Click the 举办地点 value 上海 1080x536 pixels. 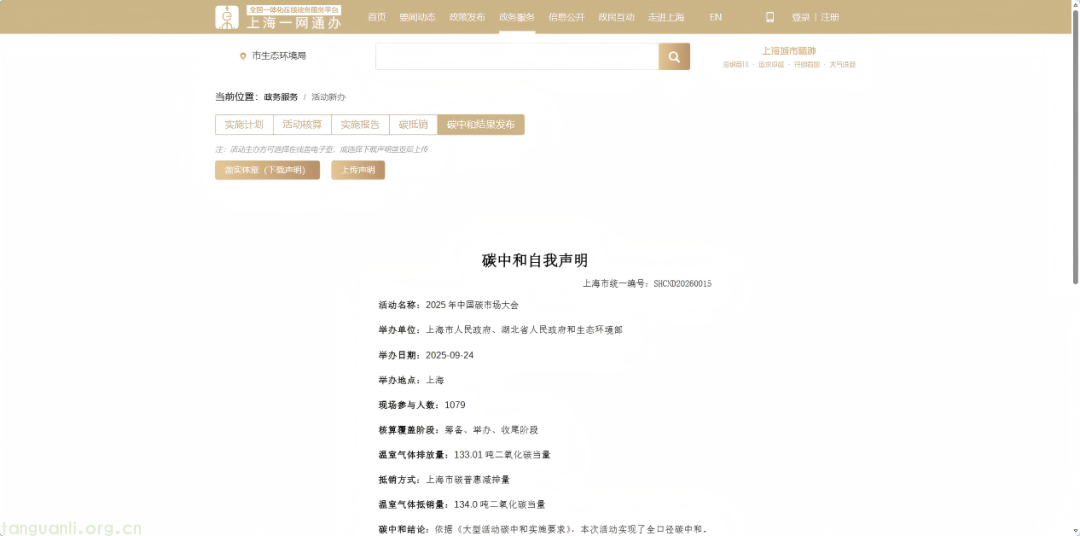pos(435,380)
